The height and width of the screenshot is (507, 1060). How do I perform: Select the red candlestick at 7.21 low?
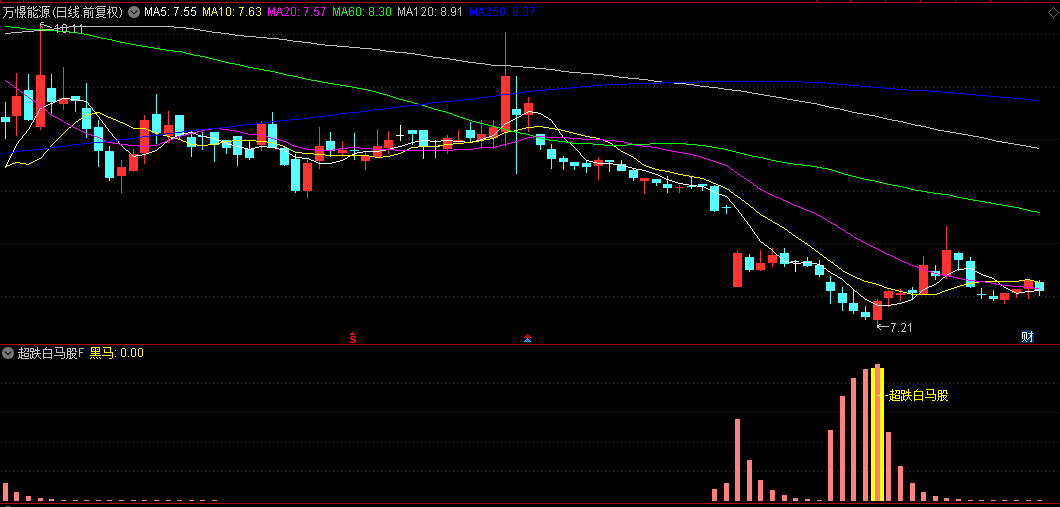coord(877,310)
